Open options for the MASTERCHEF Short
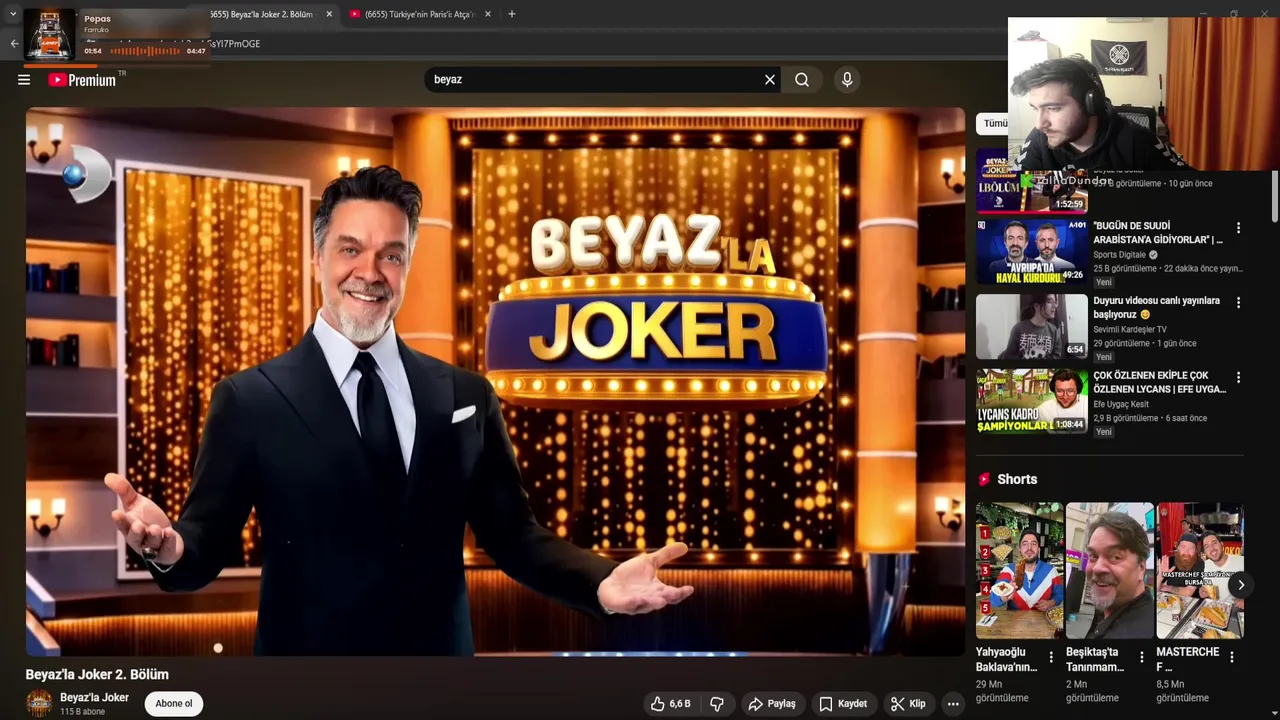 click(x=1232, y=657)
